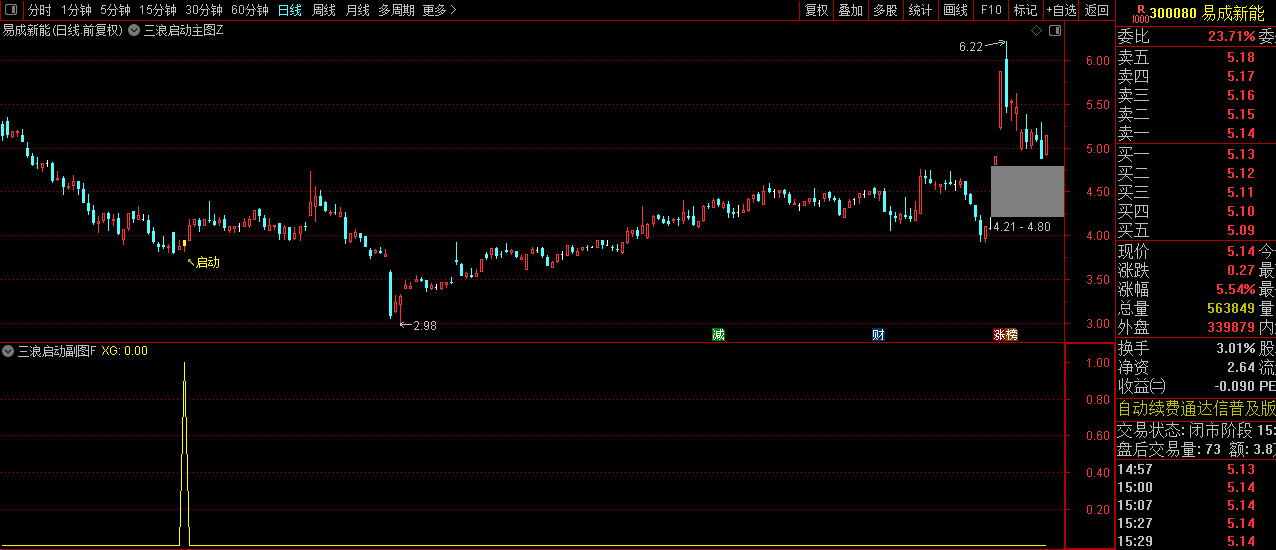Screen dimensions: 1276x550
Task: Click 买一 price 5.13
Action: point(1240,155)
